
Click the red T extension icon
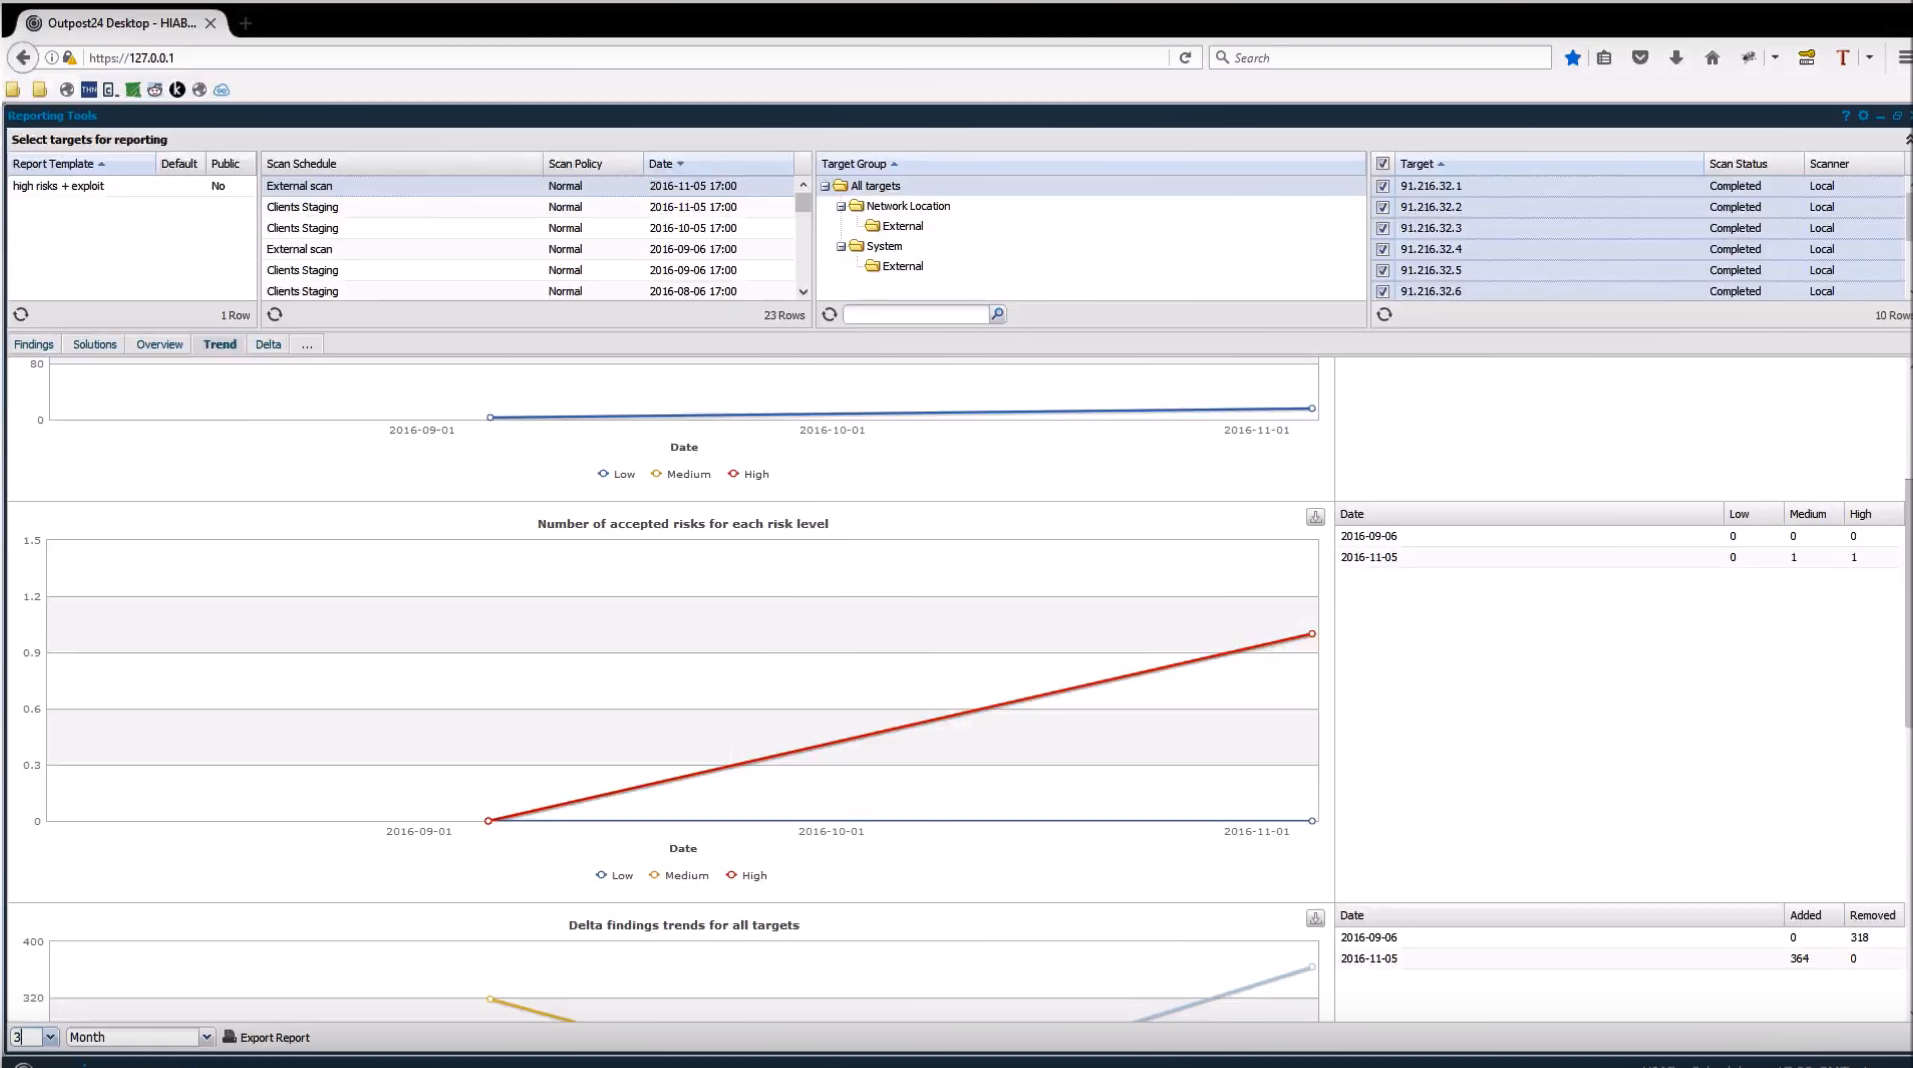(1843, 58)
